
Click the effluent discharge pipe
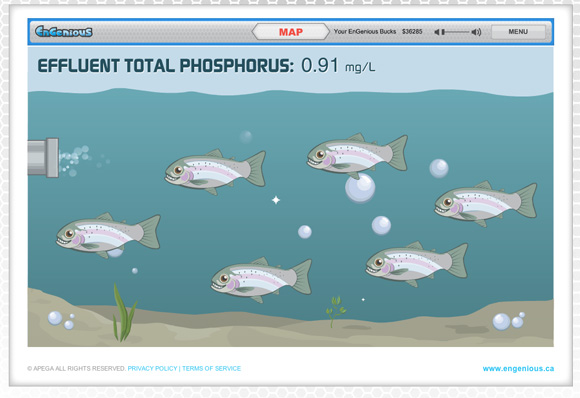43,158
